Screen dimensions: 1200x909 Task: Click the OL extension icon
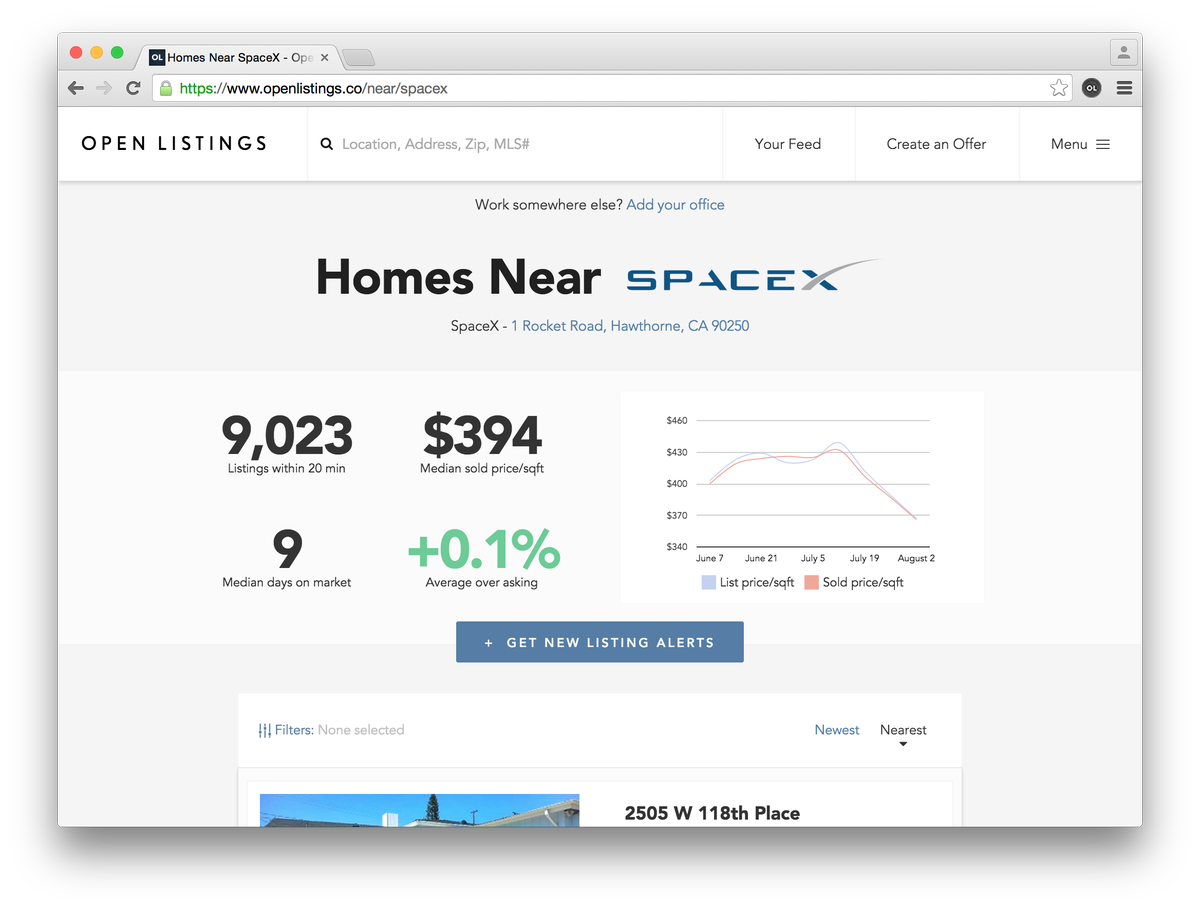pyautogui.click(x=1091, y=88)
